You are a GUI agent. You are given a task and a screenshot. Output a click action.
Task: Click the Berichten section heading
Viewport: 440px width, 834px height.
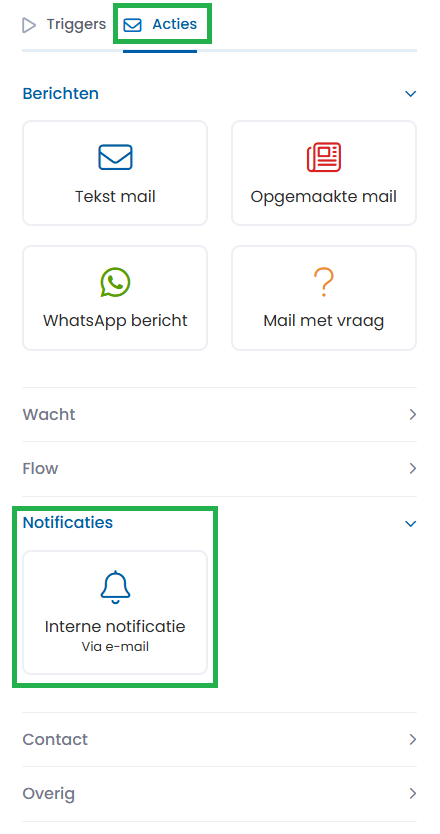click(61, 94)
